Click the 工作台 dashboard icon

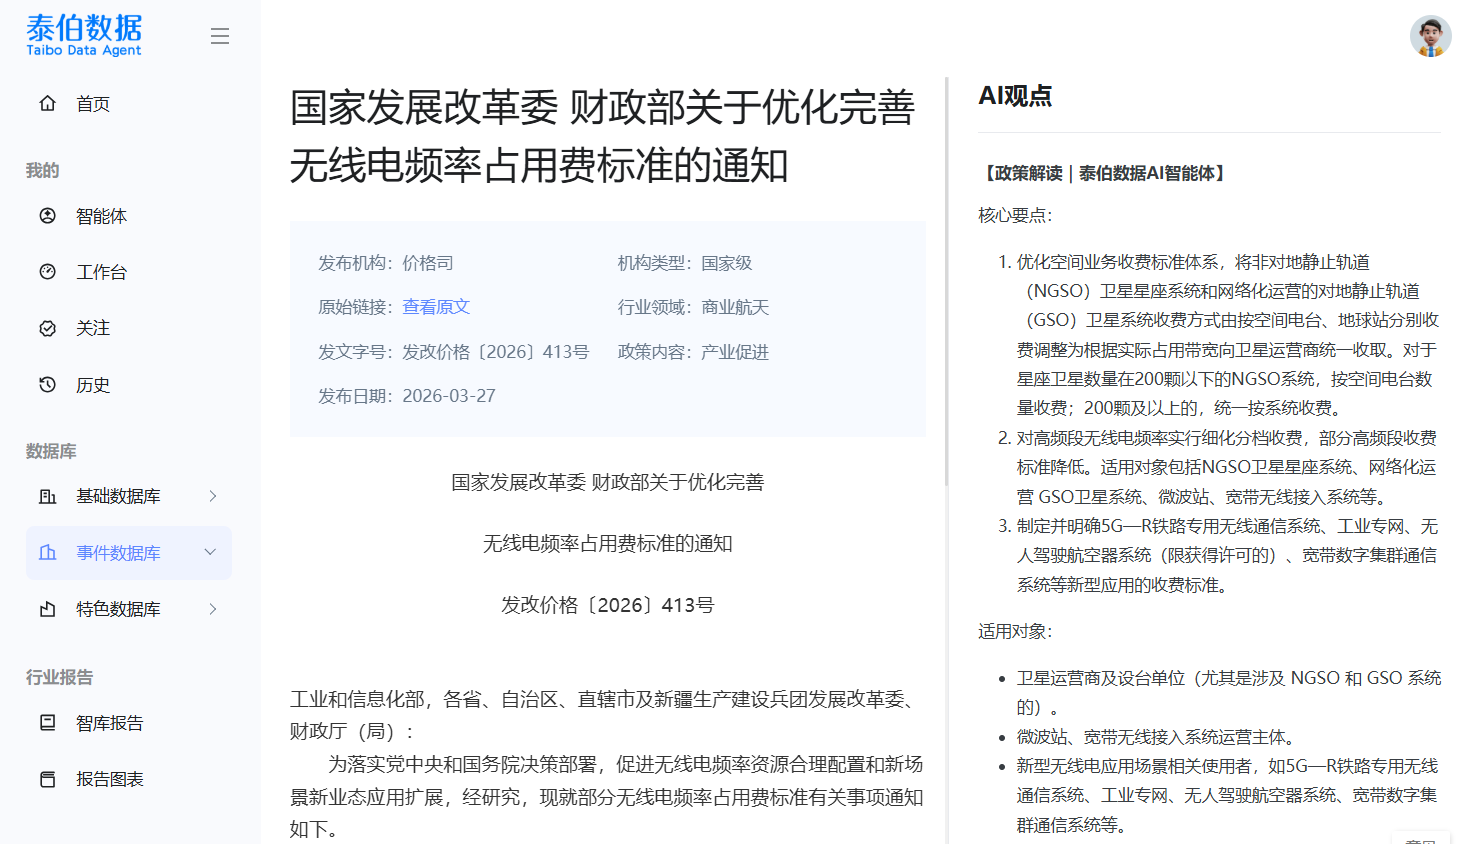coord(47,272)
